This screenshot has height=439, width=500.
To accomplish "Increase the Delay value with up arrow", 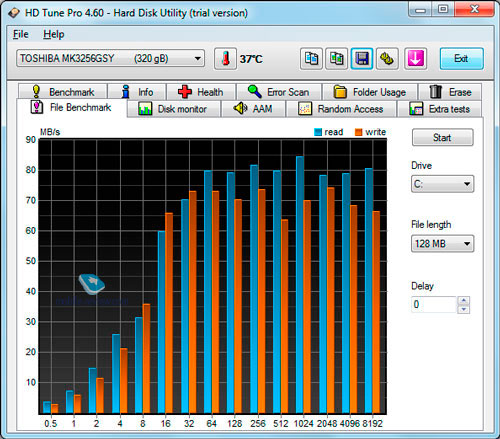I will (x=464, y=301).
